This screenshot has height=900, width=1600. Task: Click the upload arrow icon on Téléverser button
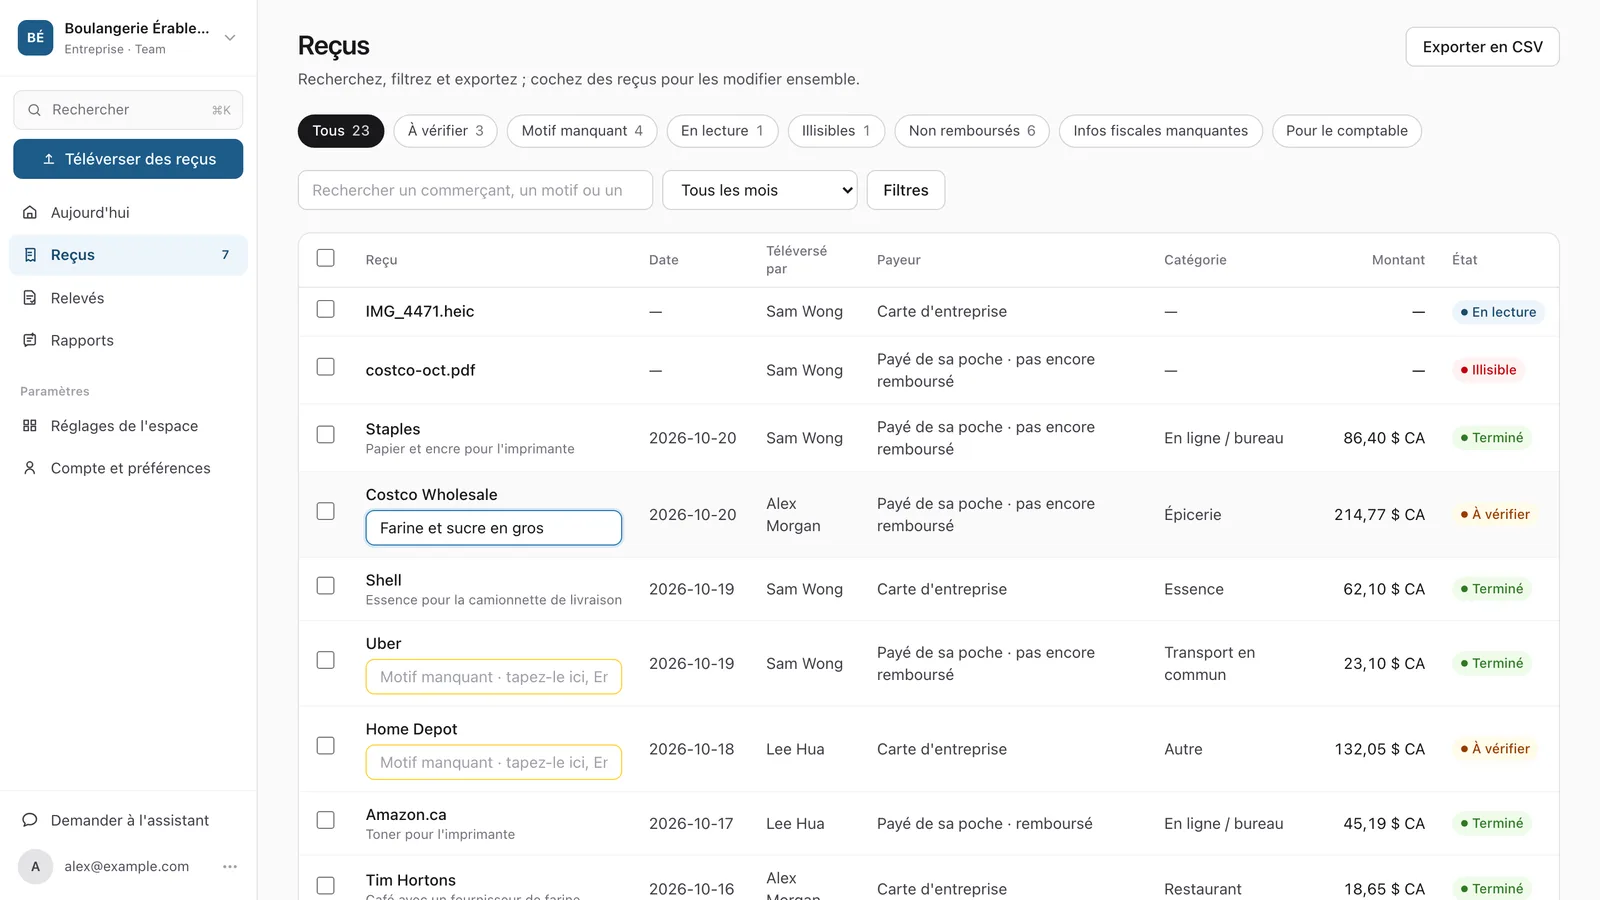point(48,159)
